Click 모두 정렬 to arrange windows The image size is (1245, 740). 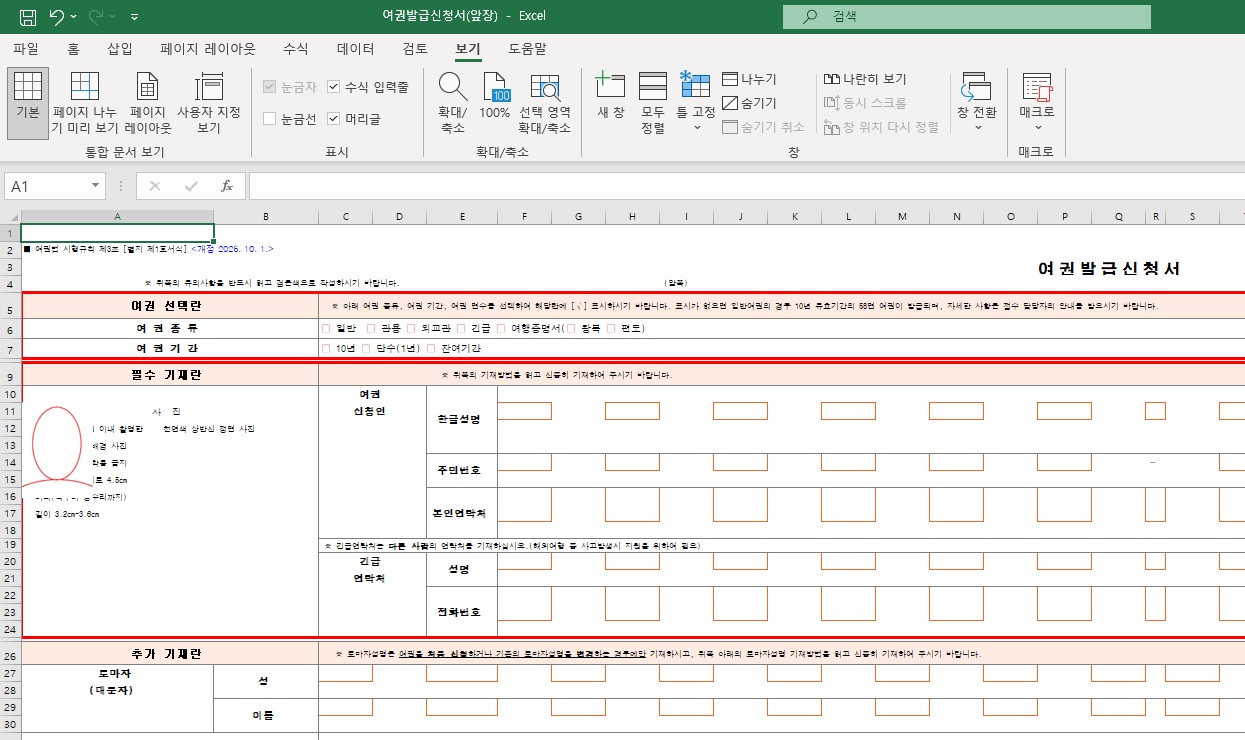(x=652, y=102)
